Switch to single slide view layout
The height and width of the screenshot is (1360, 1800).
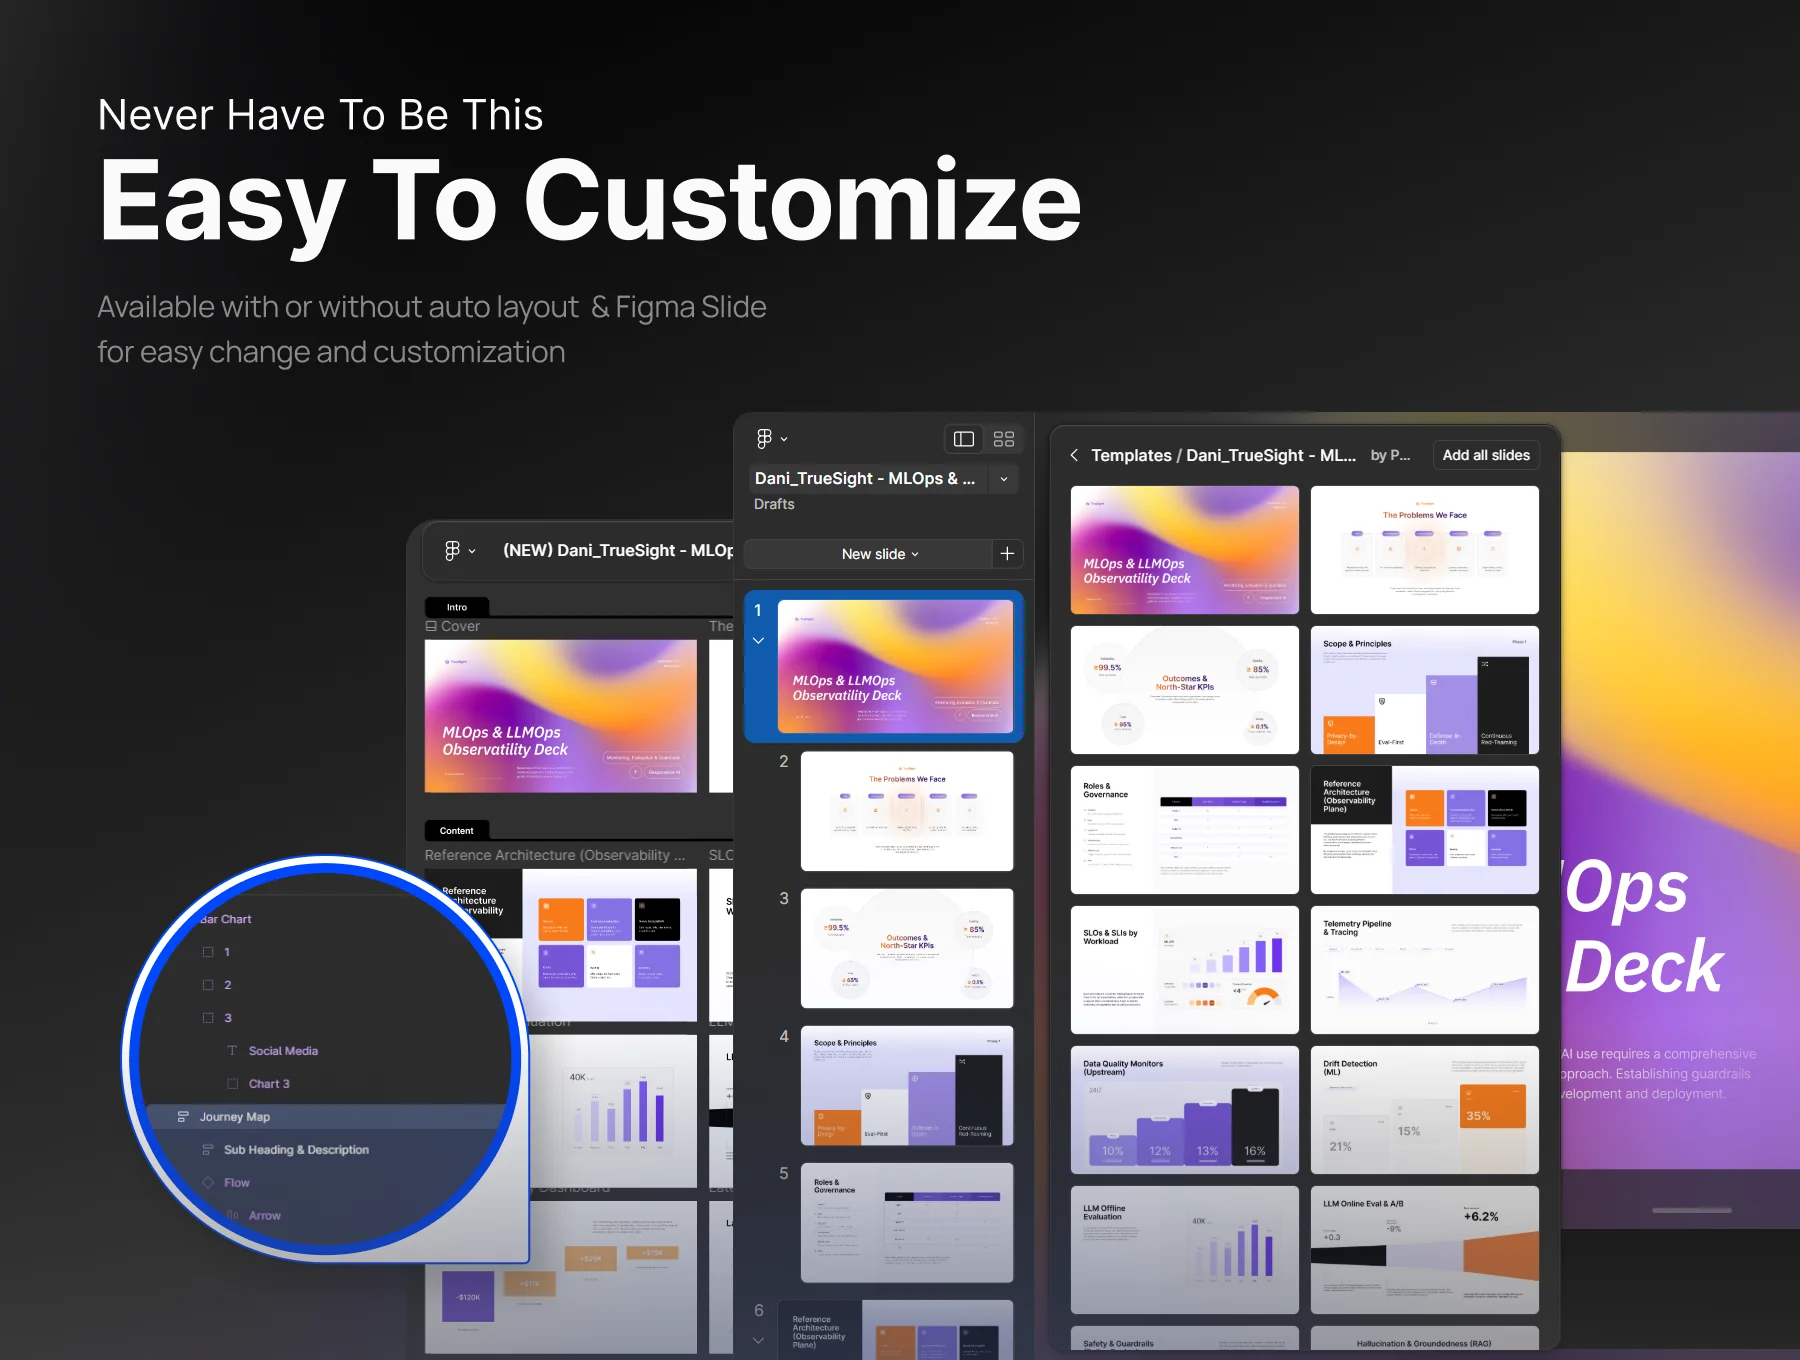(x=964, y=439)
